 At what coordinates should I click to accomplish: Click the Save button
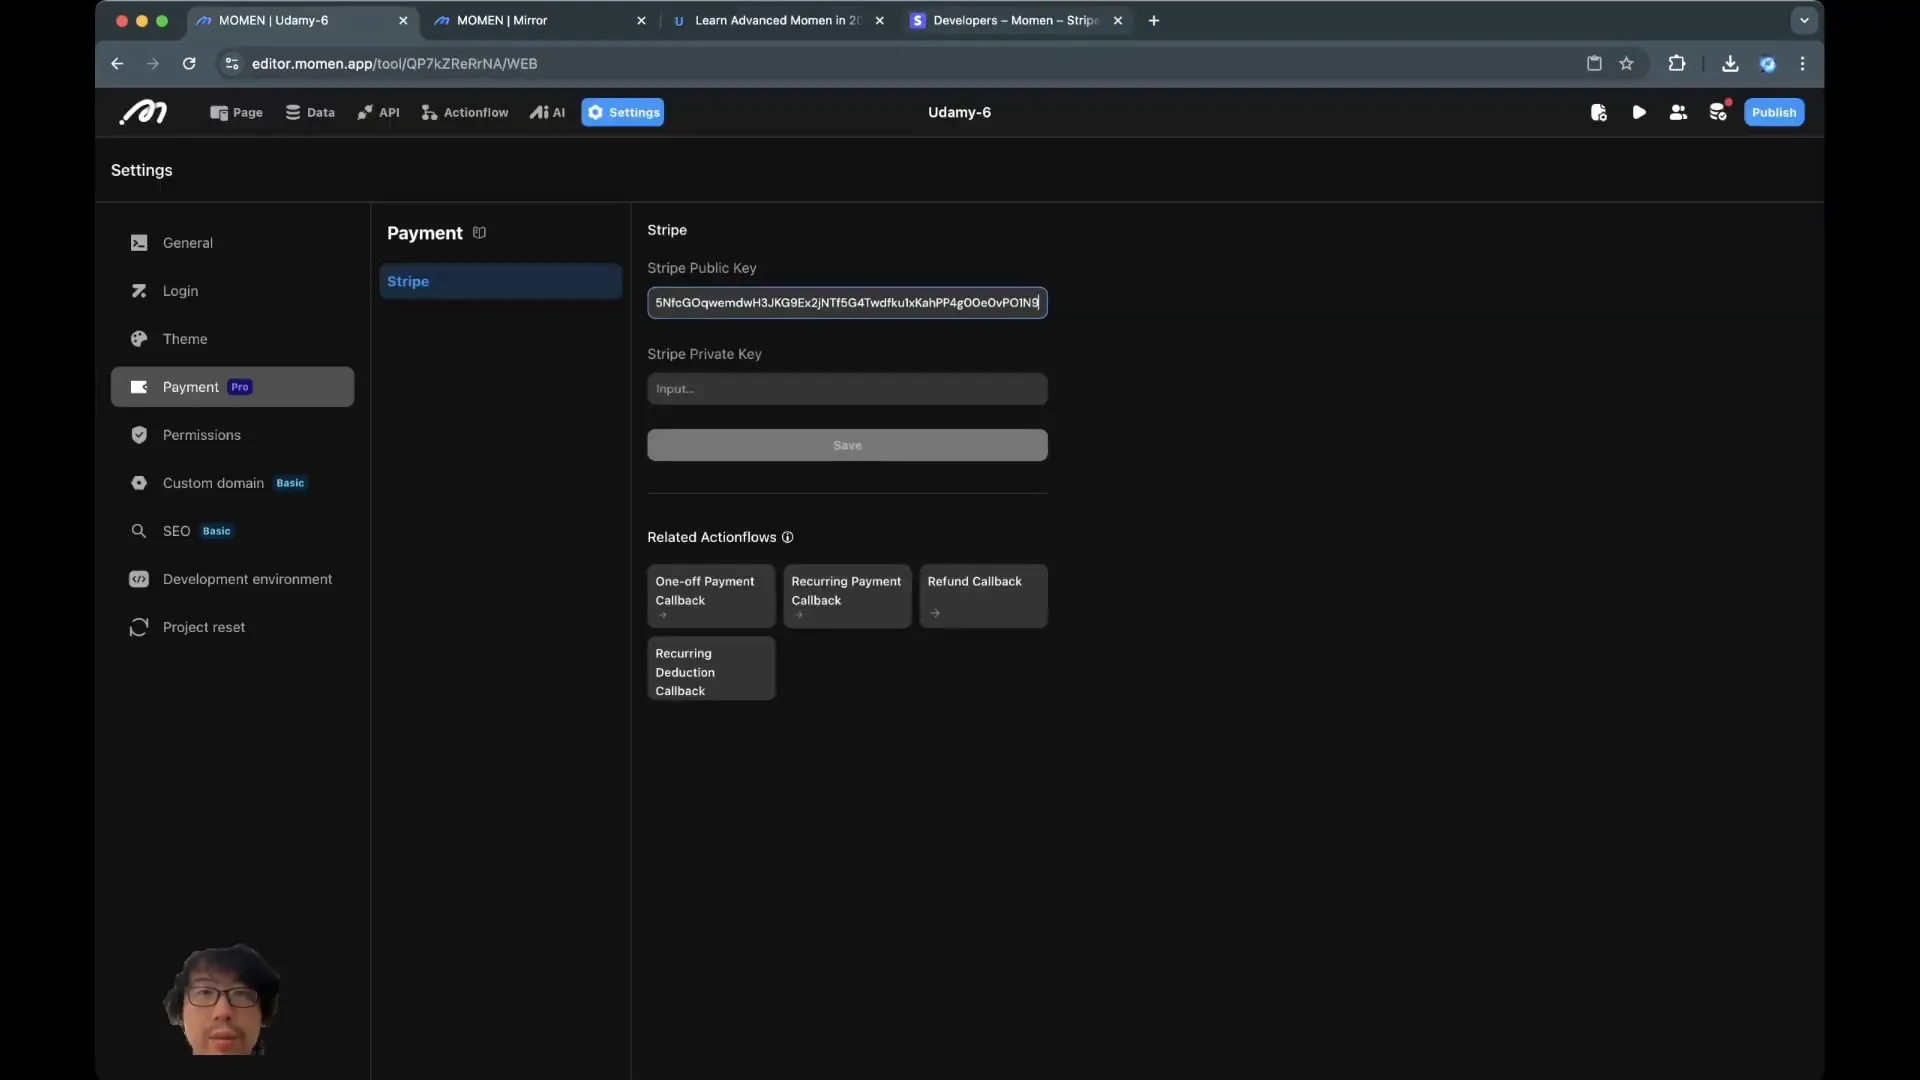pos(847,445)
